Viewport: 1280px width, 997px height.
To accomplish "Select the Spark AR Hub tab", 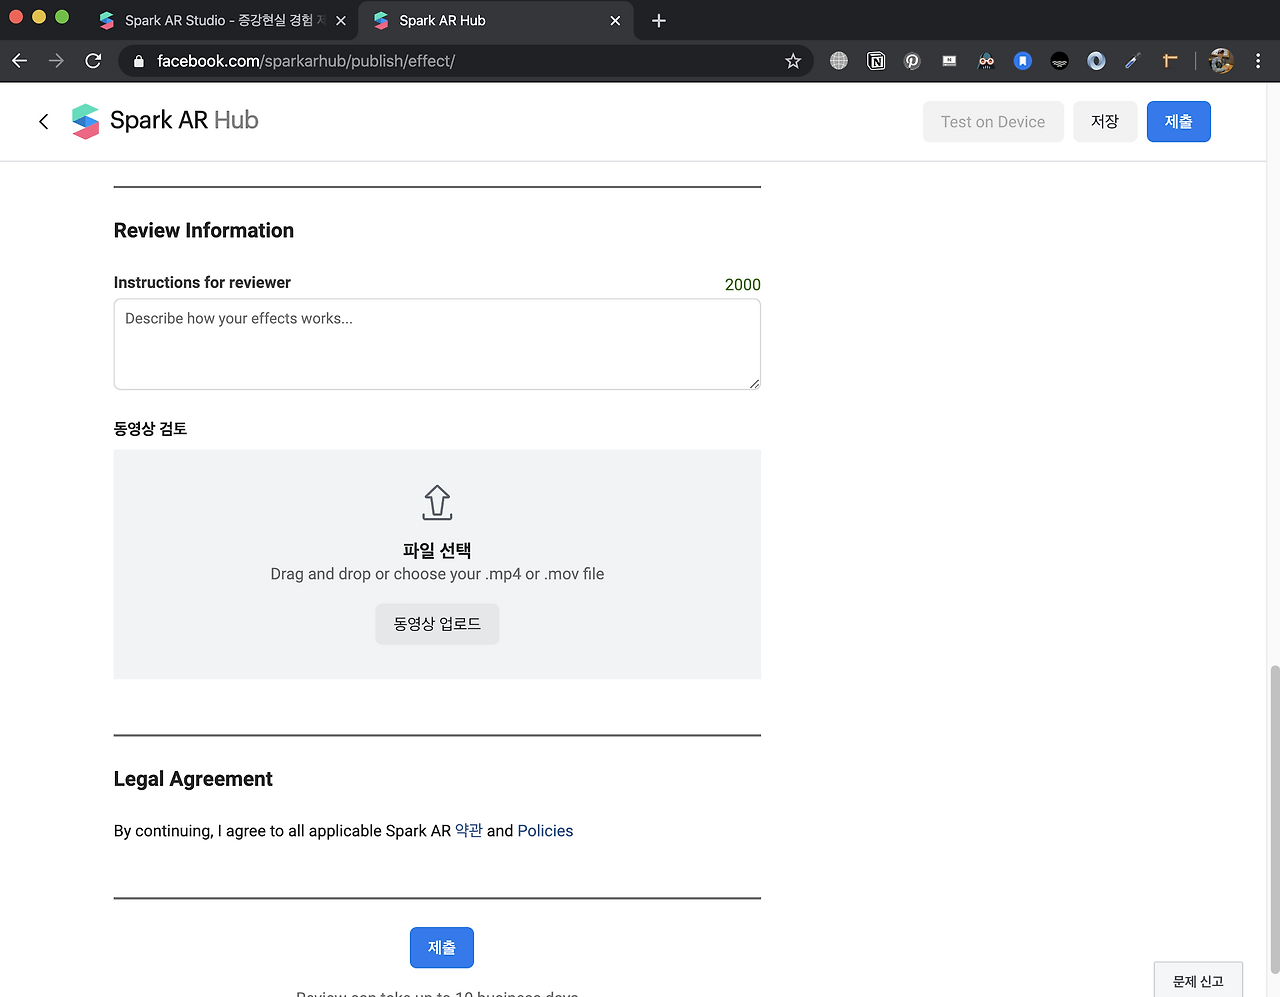I will point(497,20).
